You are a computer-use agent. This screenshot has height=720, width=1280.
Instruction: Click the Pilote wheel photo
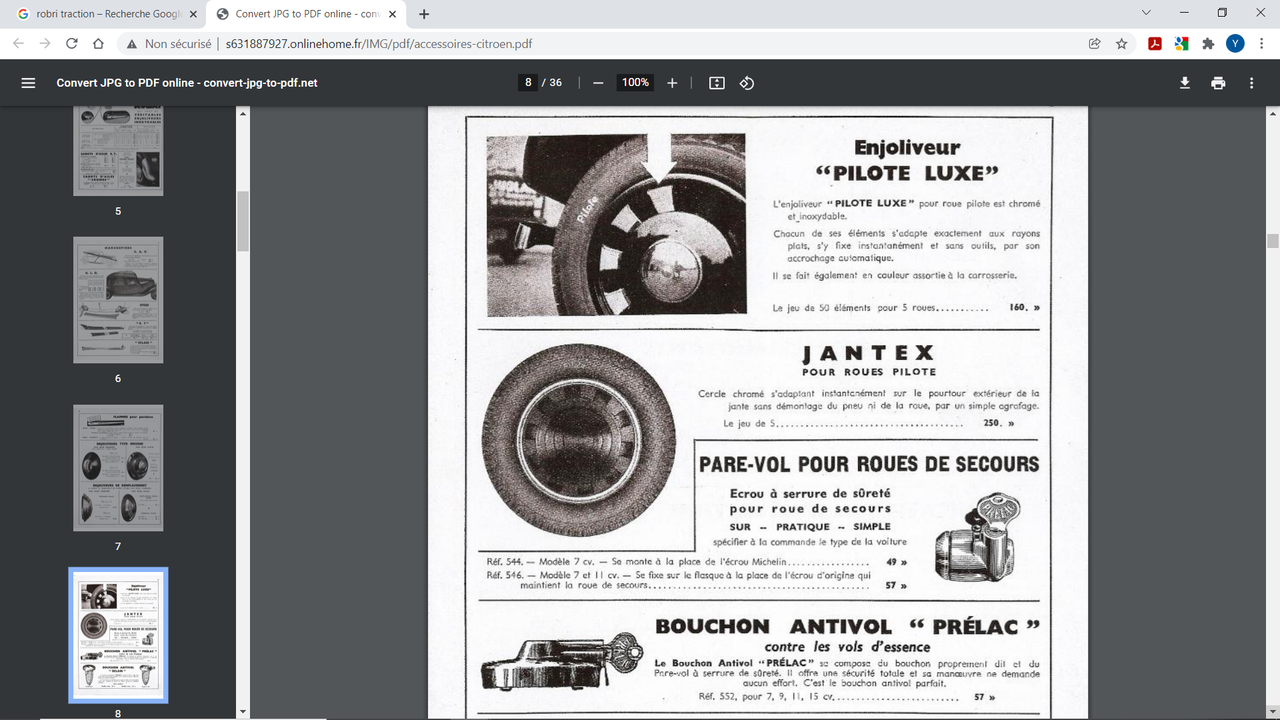point(616,225)
